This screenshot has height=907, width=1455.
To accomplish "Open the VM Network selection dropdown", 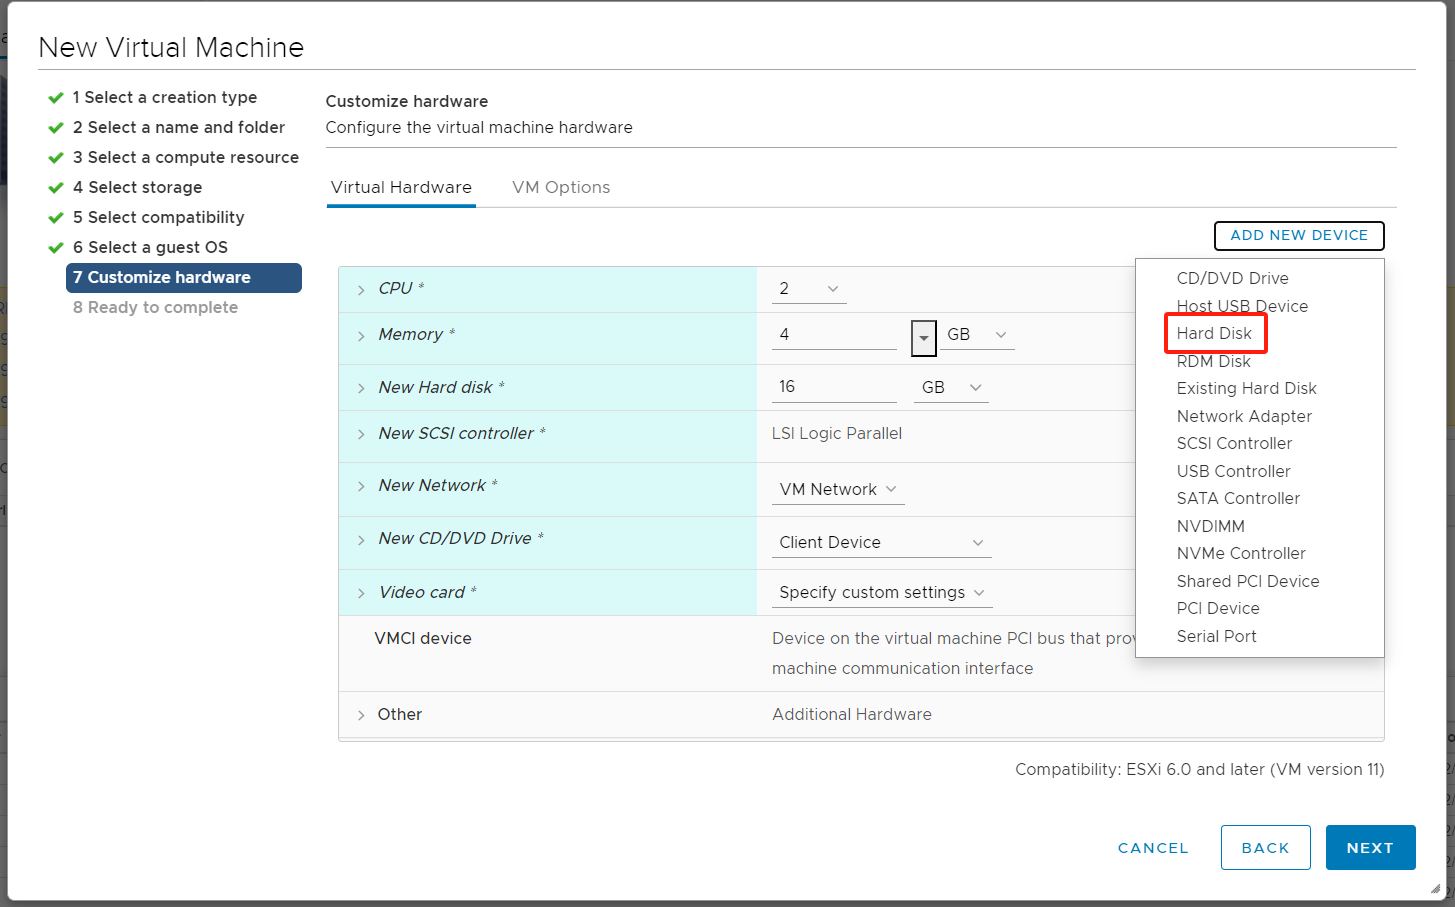I will pos(838,489).
